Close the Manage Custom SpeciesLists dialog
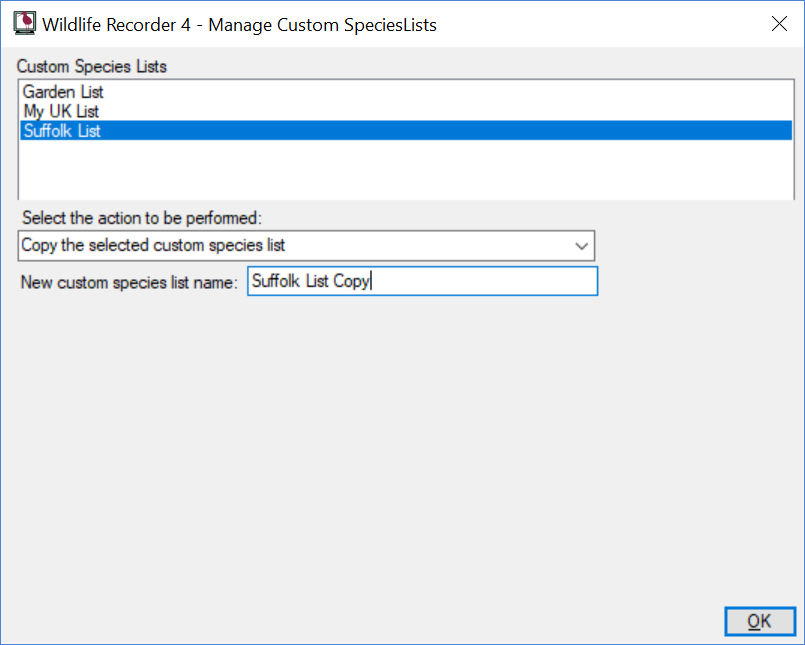The width and height of the screenshot is (805, 645). pos(779,24)
